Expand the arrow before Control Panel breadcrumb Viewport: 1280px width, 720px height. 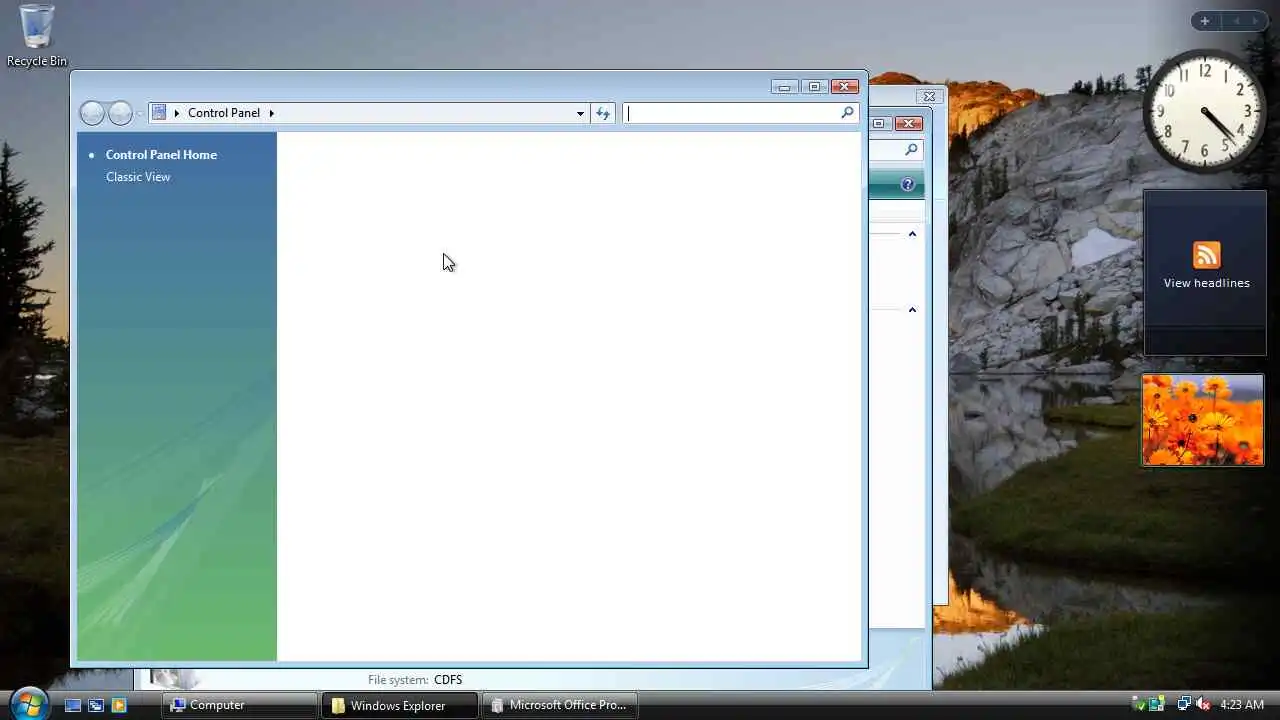pyautogui.click(x=177, y=113)
